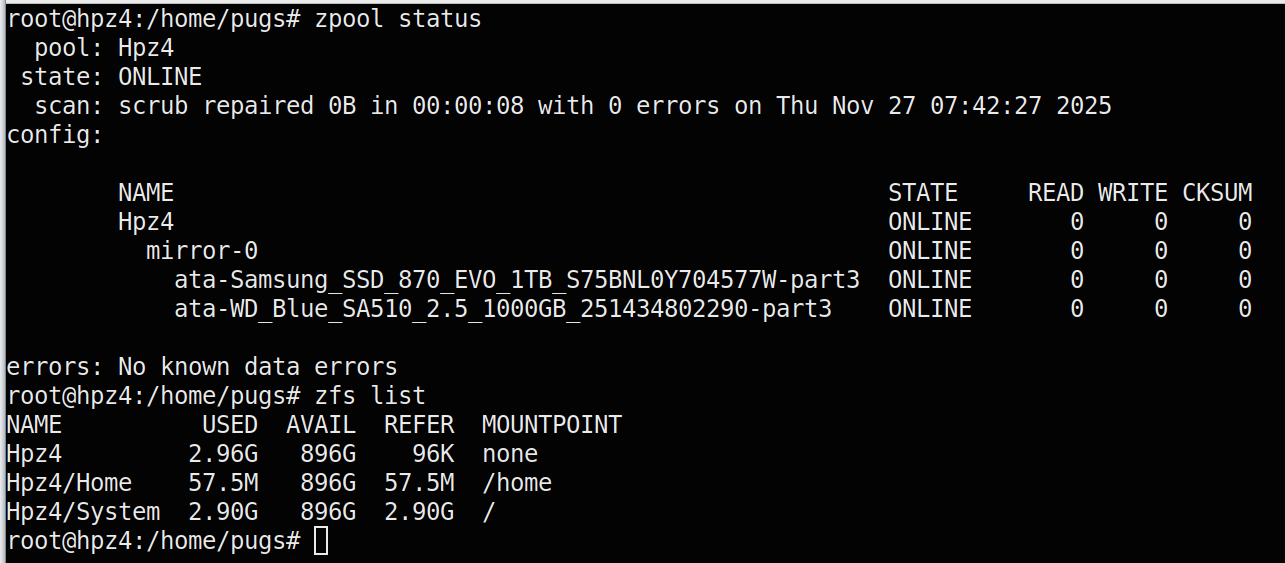Click the 'AVAIL' column header
The height and width of the screenshot is (563, 1285).
(x=321, y=425)
